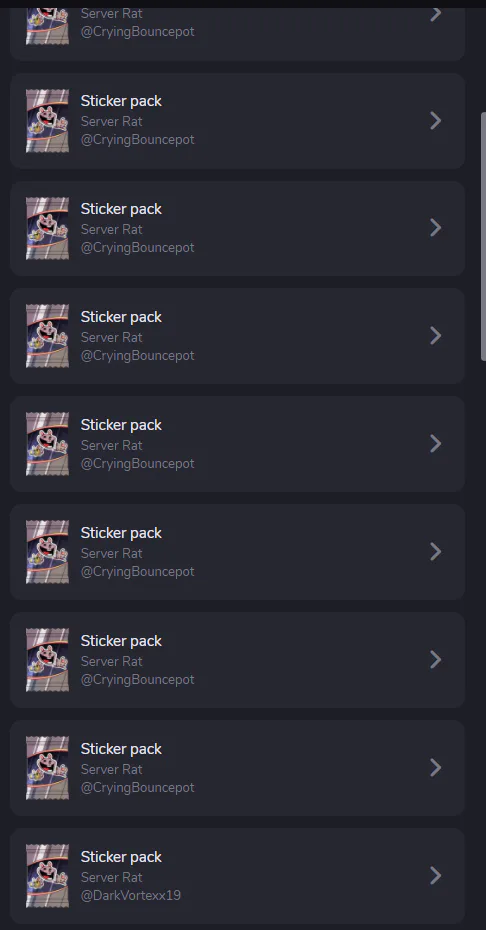Click the Server Rat label in the @DarkVortexx19 entry

tap(112, 877)
